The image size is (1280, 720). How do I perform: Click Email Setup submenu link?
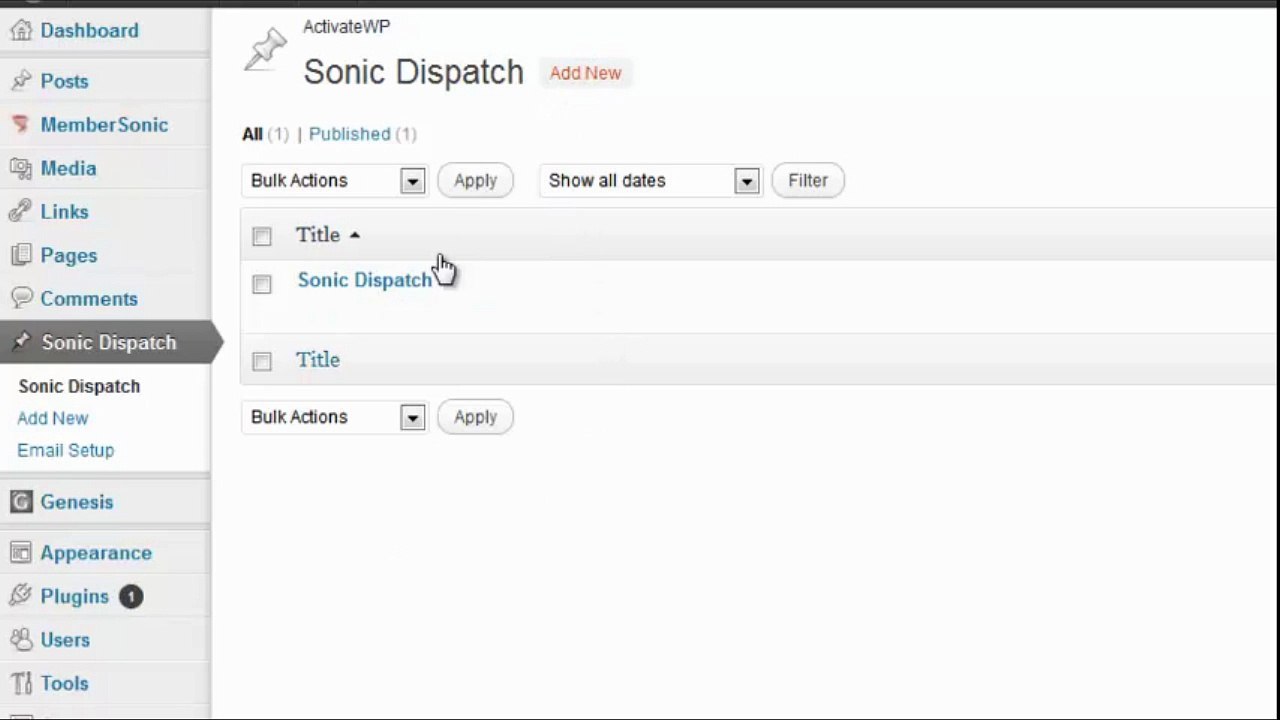(66, 450)
